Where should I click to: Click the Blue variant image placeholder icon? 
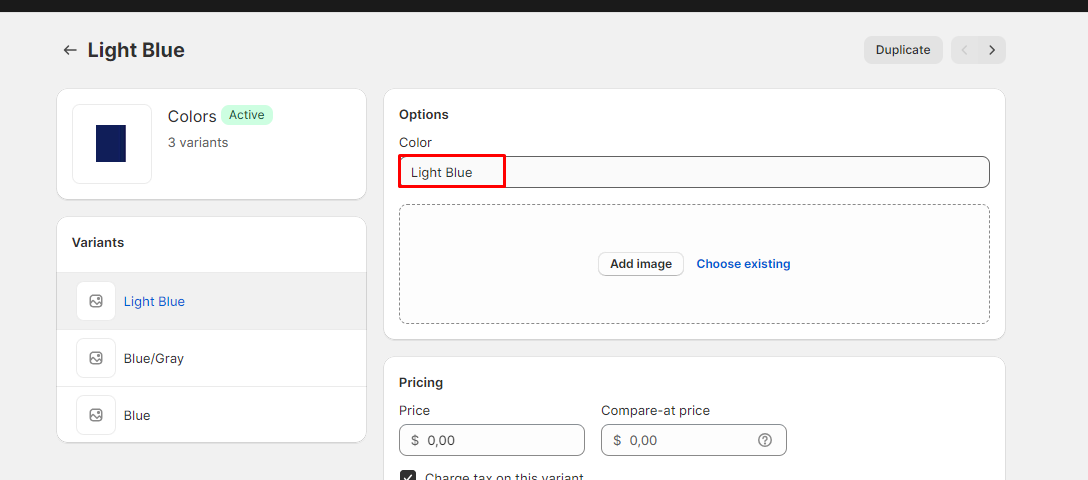click(x=96, y=415)
